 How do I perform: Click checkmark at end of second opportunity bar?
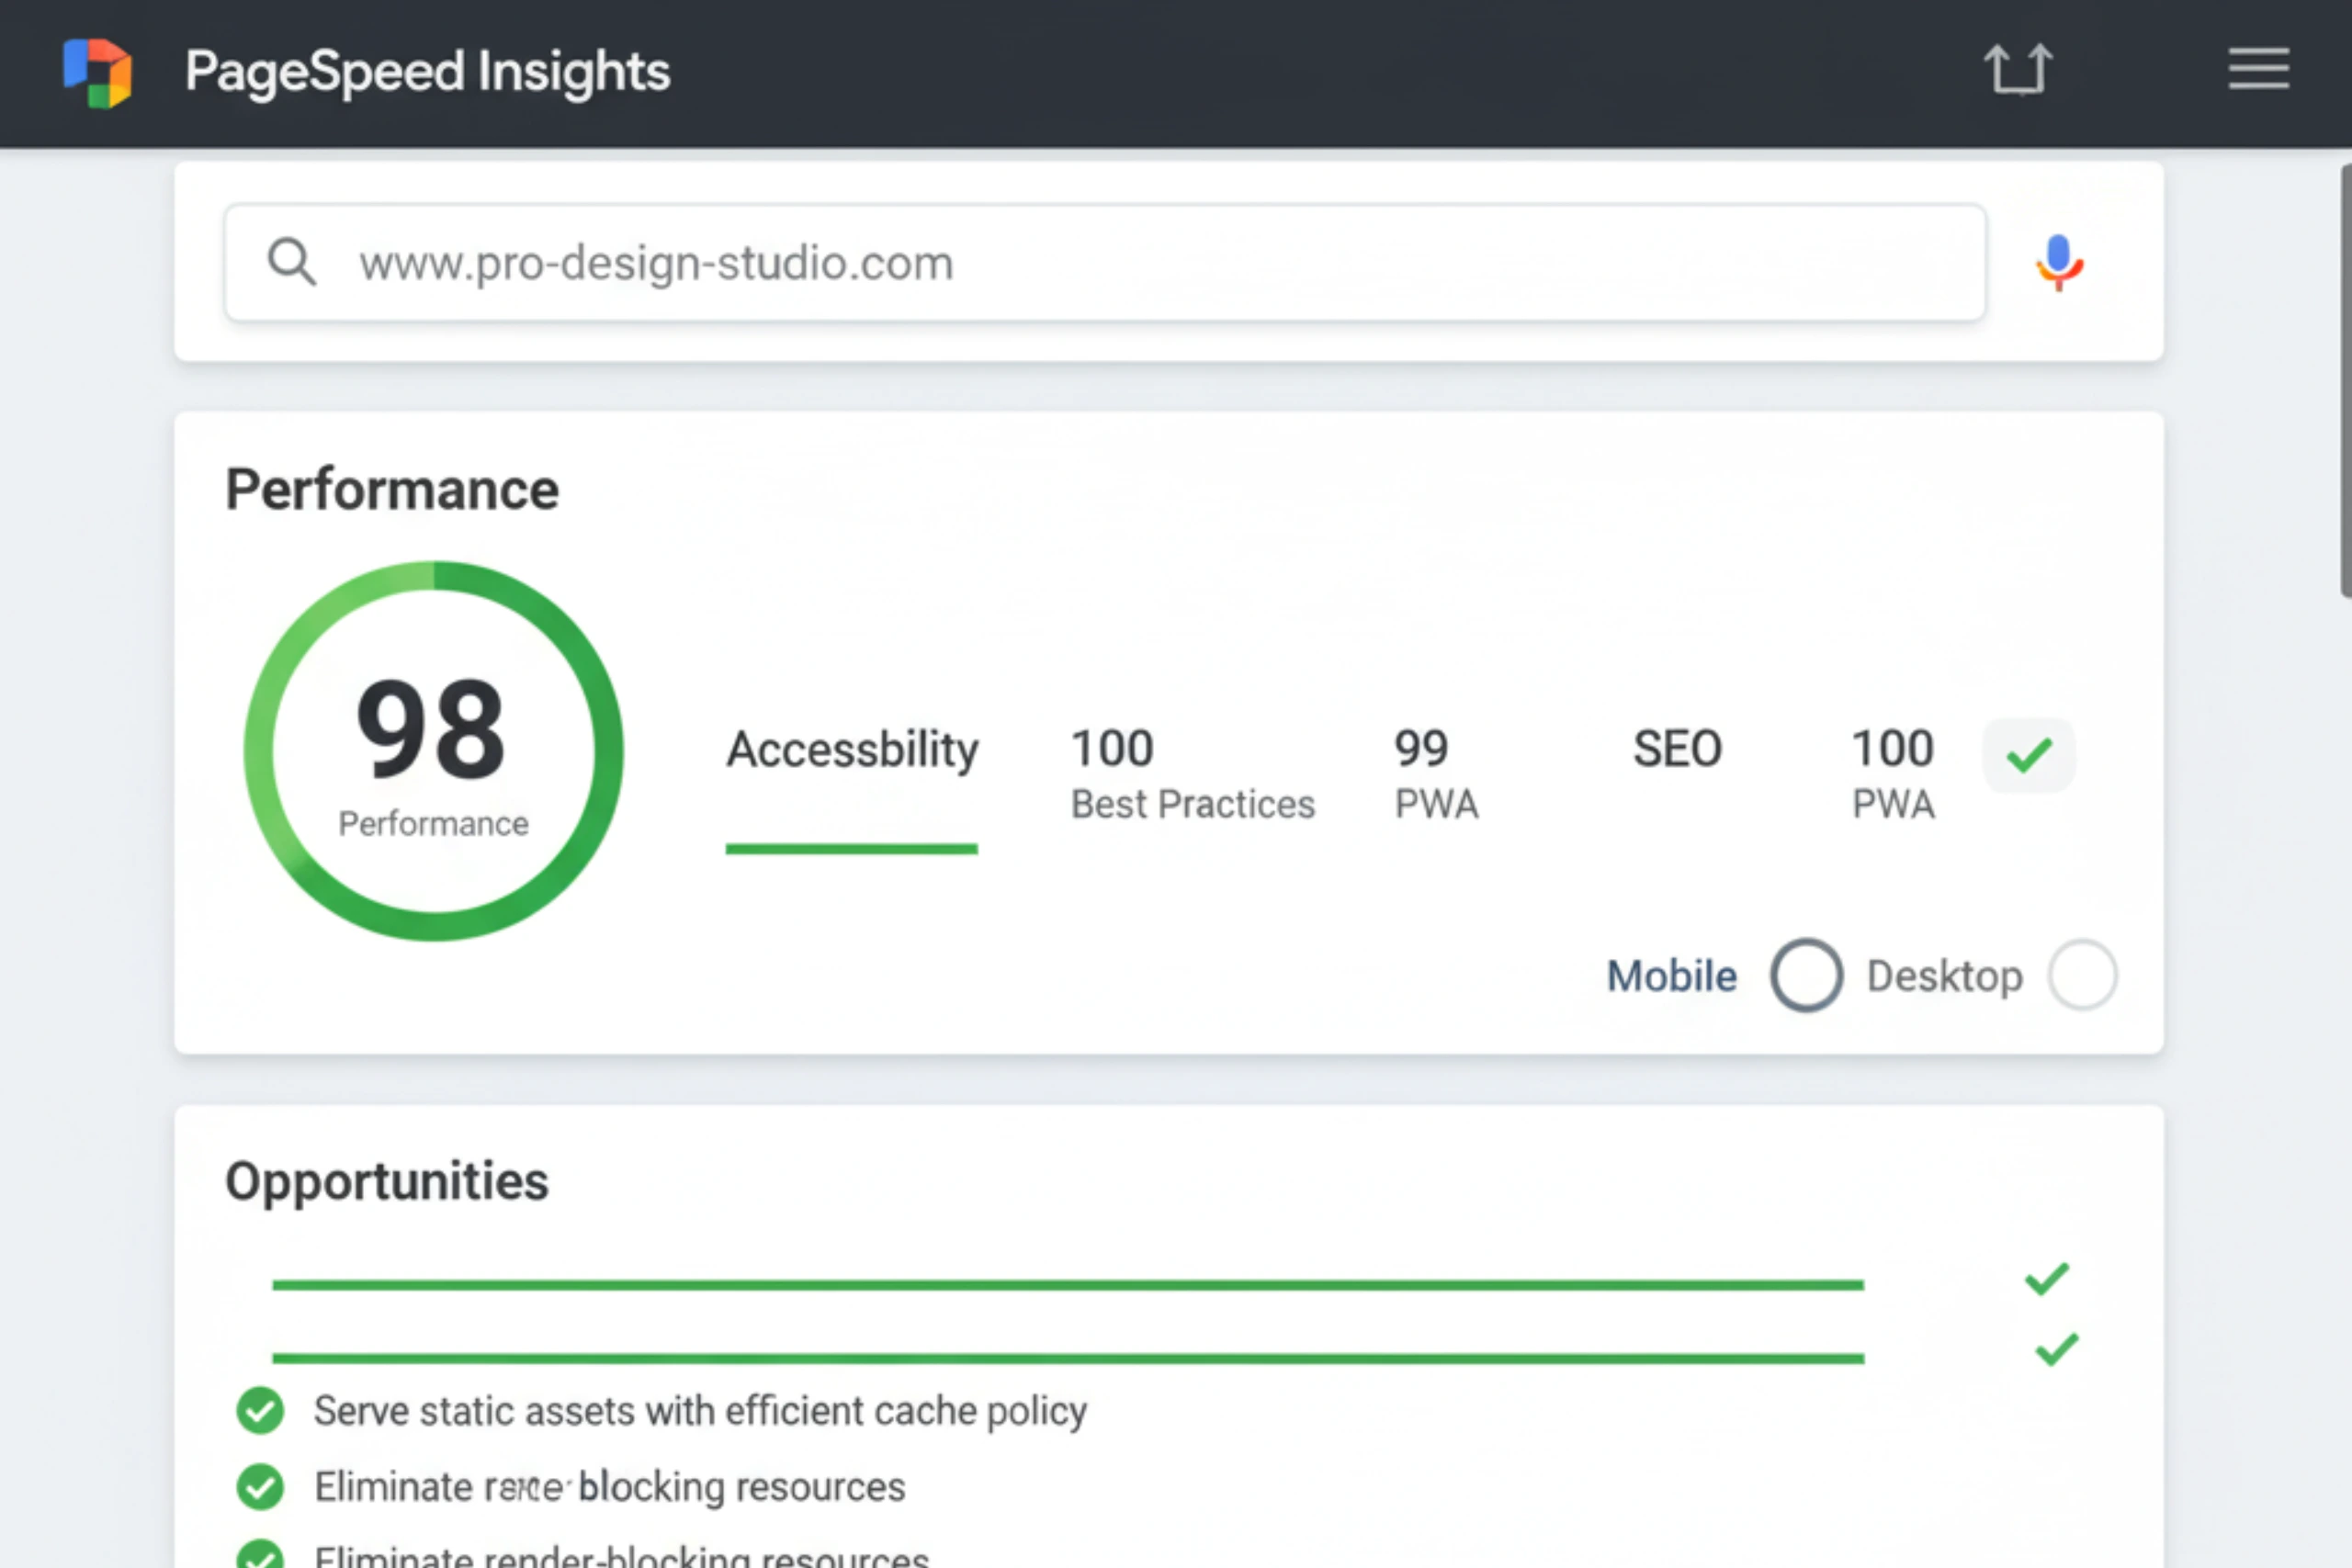click(x=2056, y=1350)
